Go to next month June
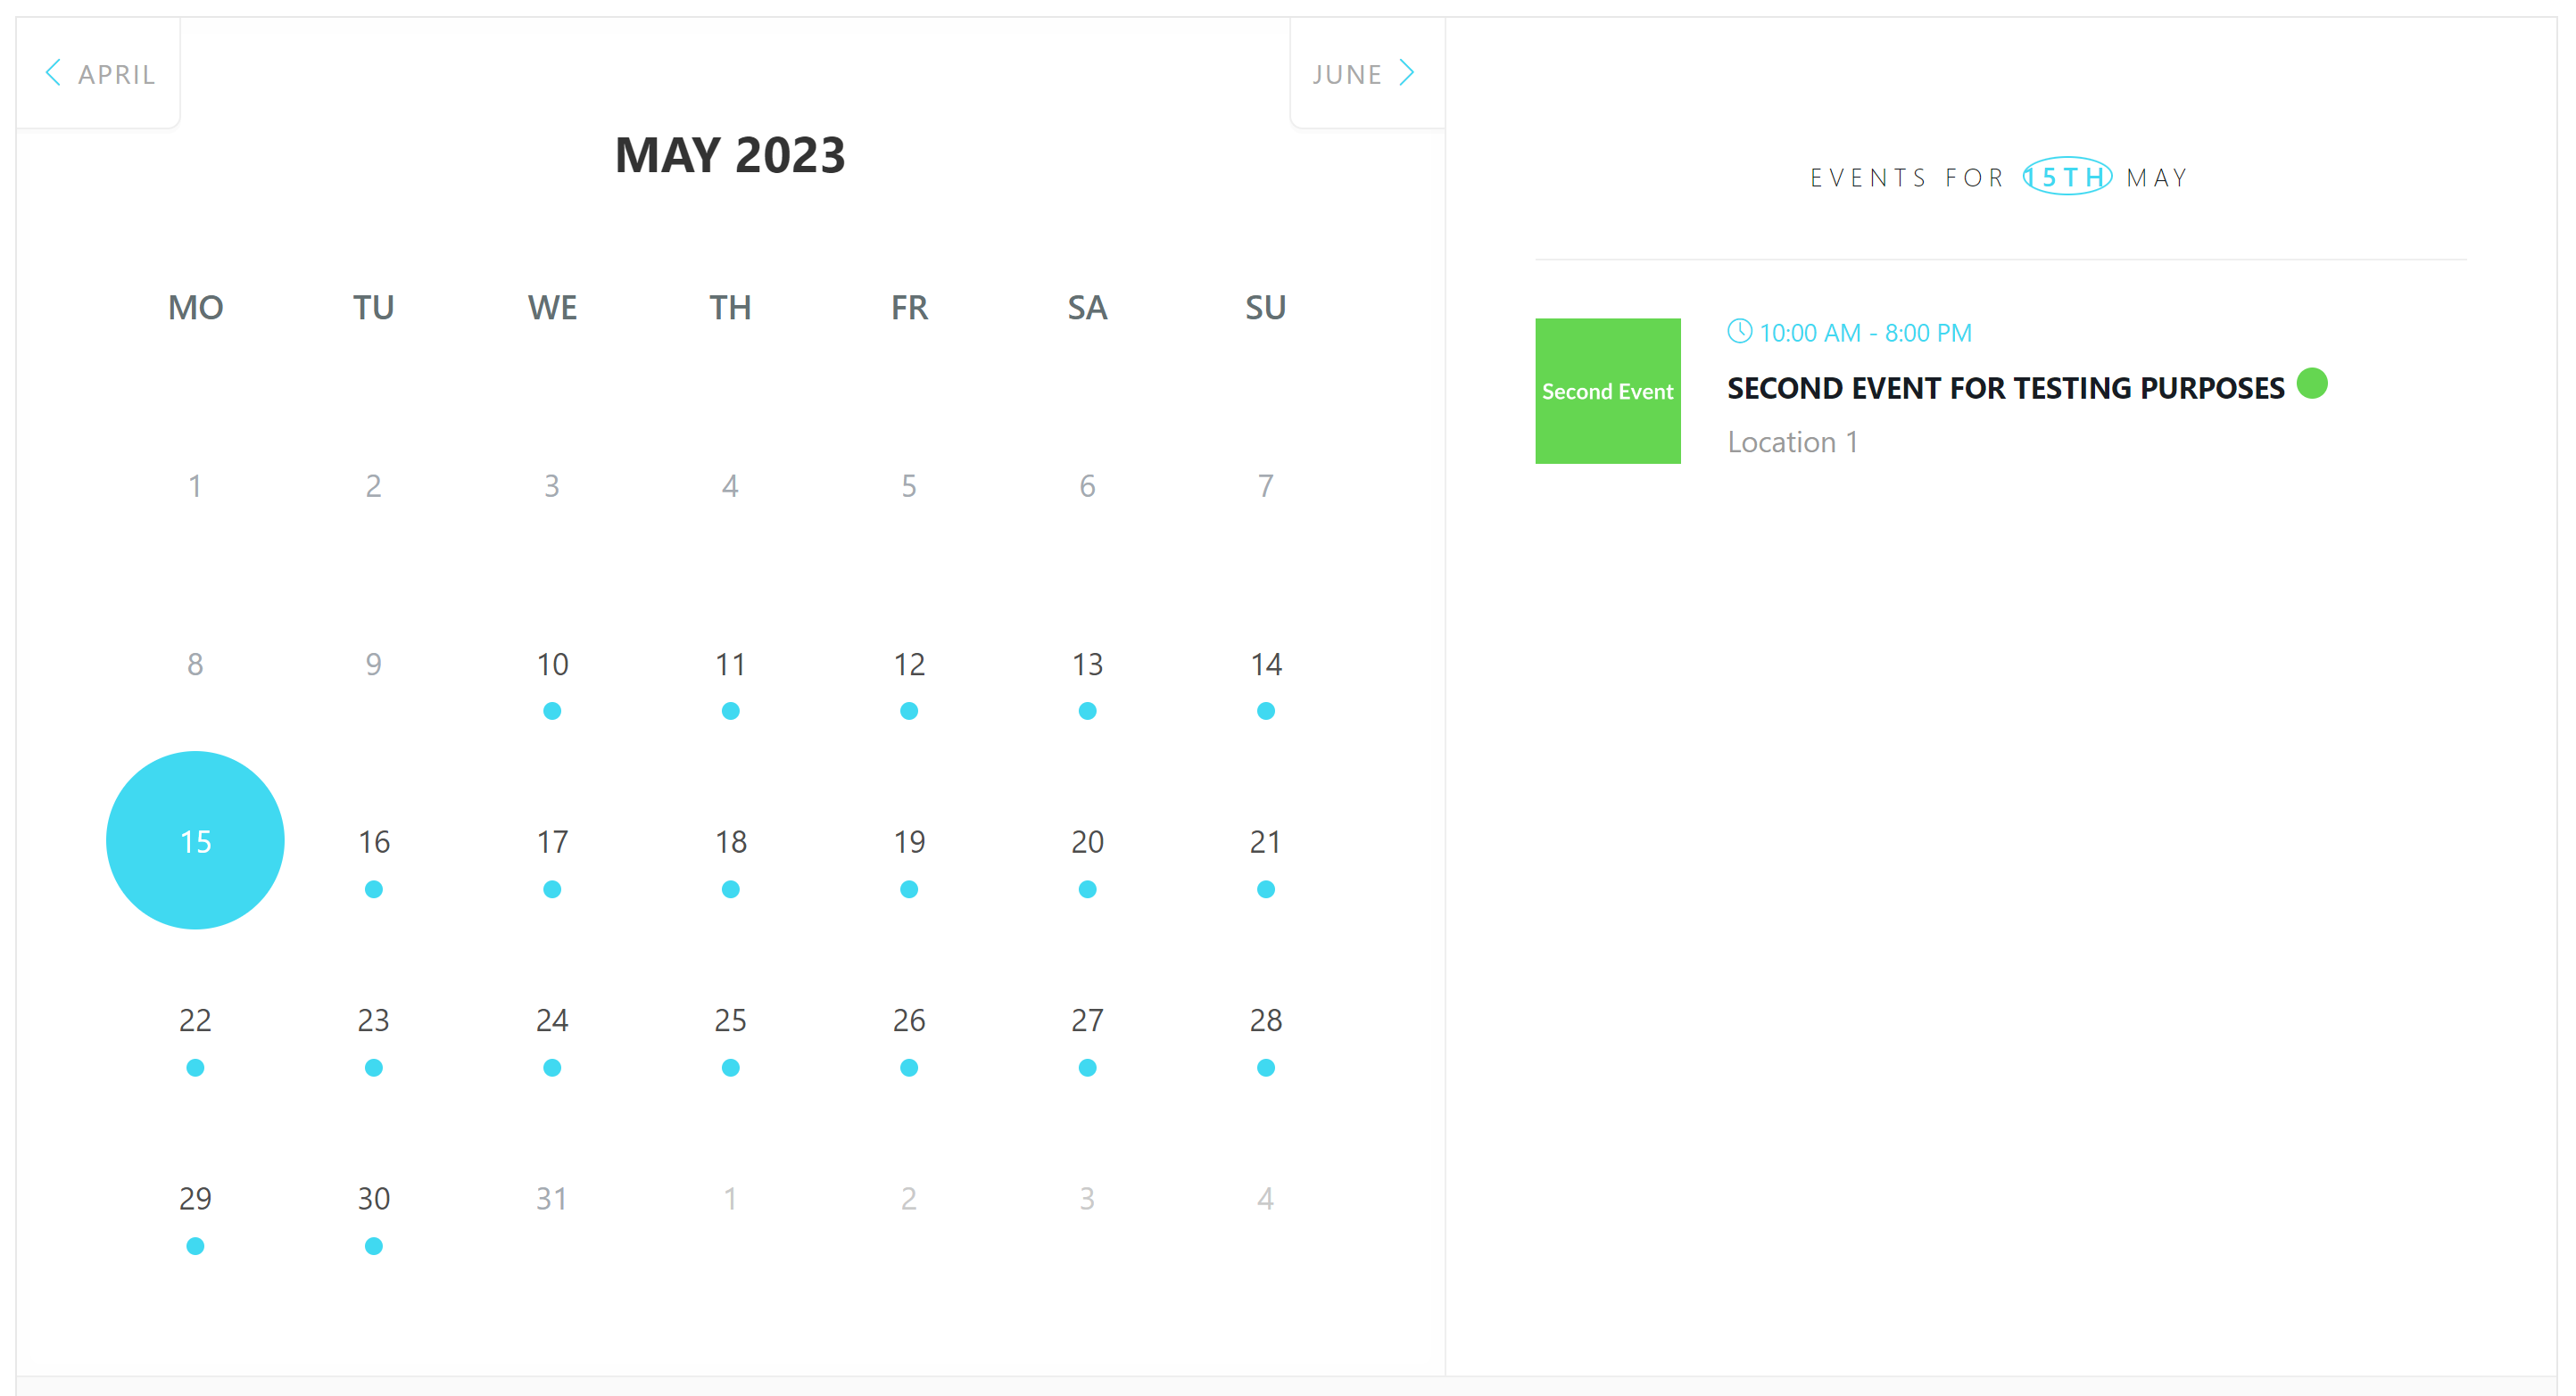Screen dimensions: 2576x1396 1365,74
